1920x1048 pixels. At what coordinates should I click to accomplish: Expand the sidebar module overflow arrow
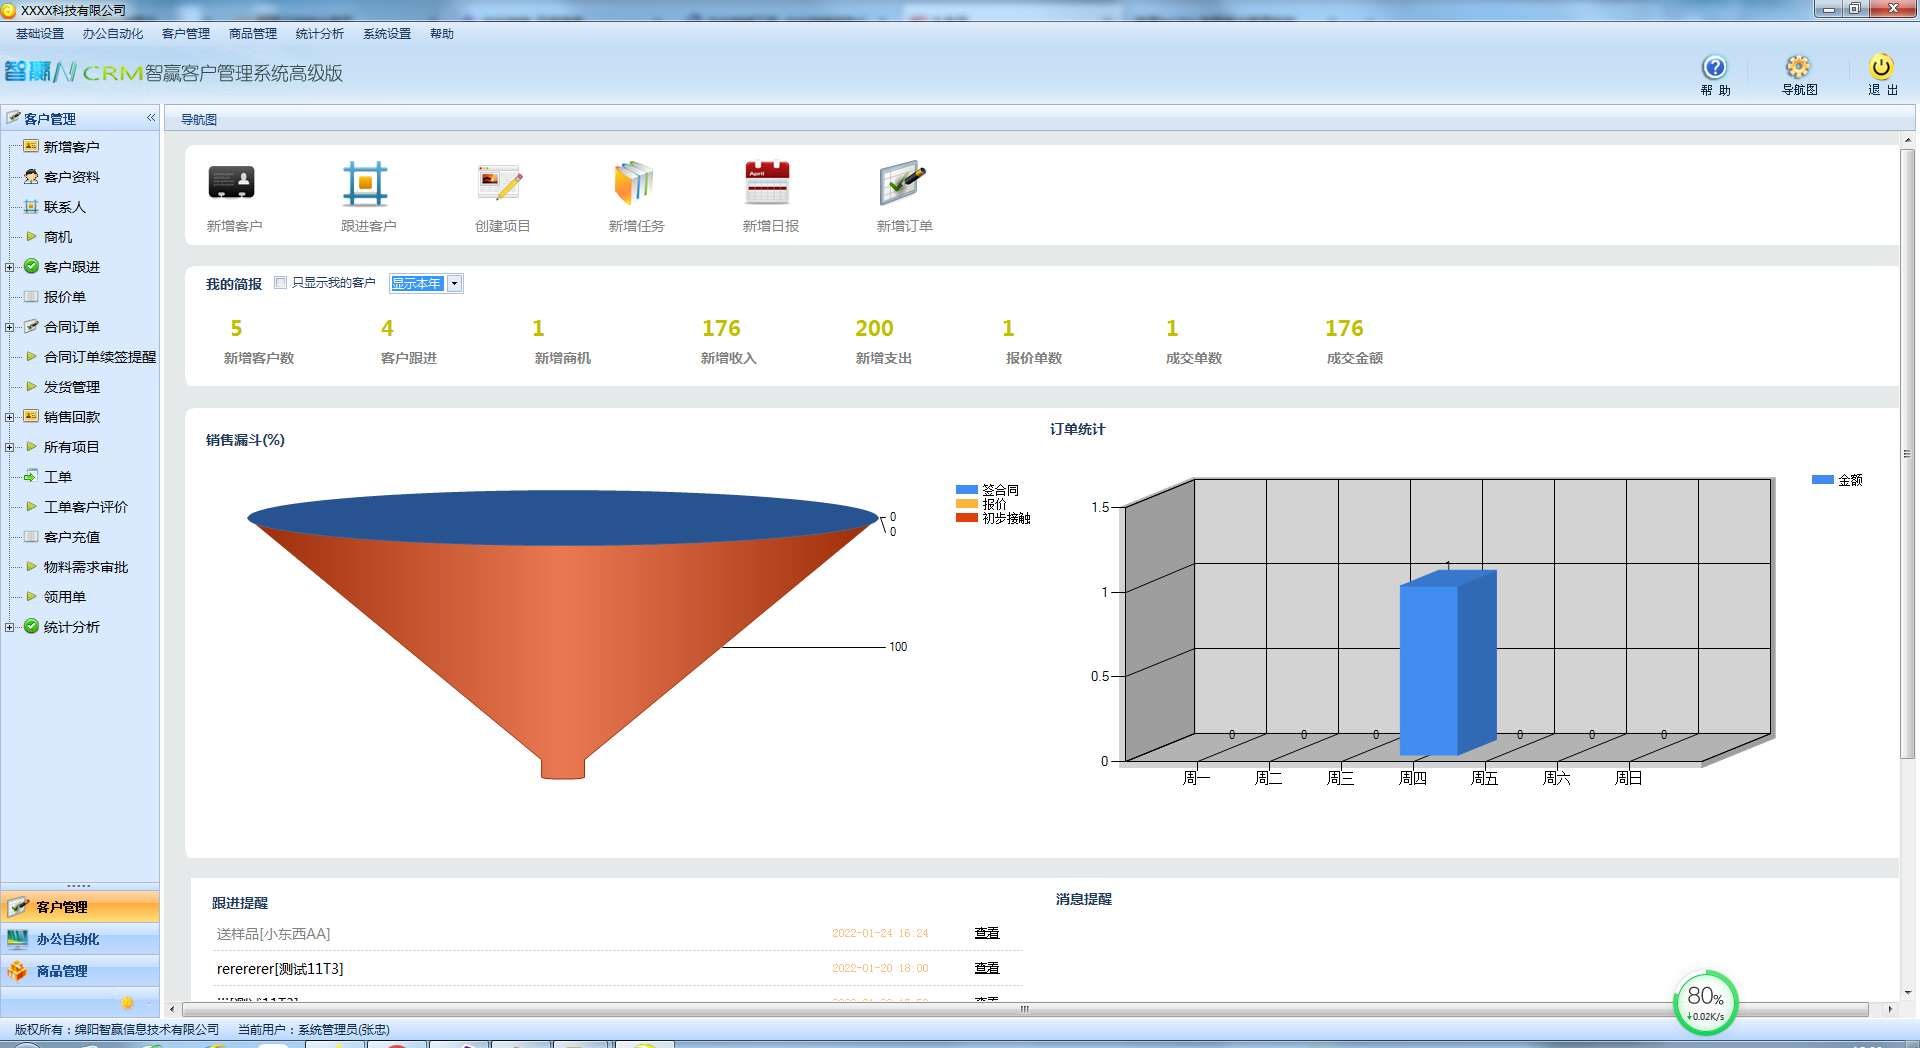[149, 1003]
